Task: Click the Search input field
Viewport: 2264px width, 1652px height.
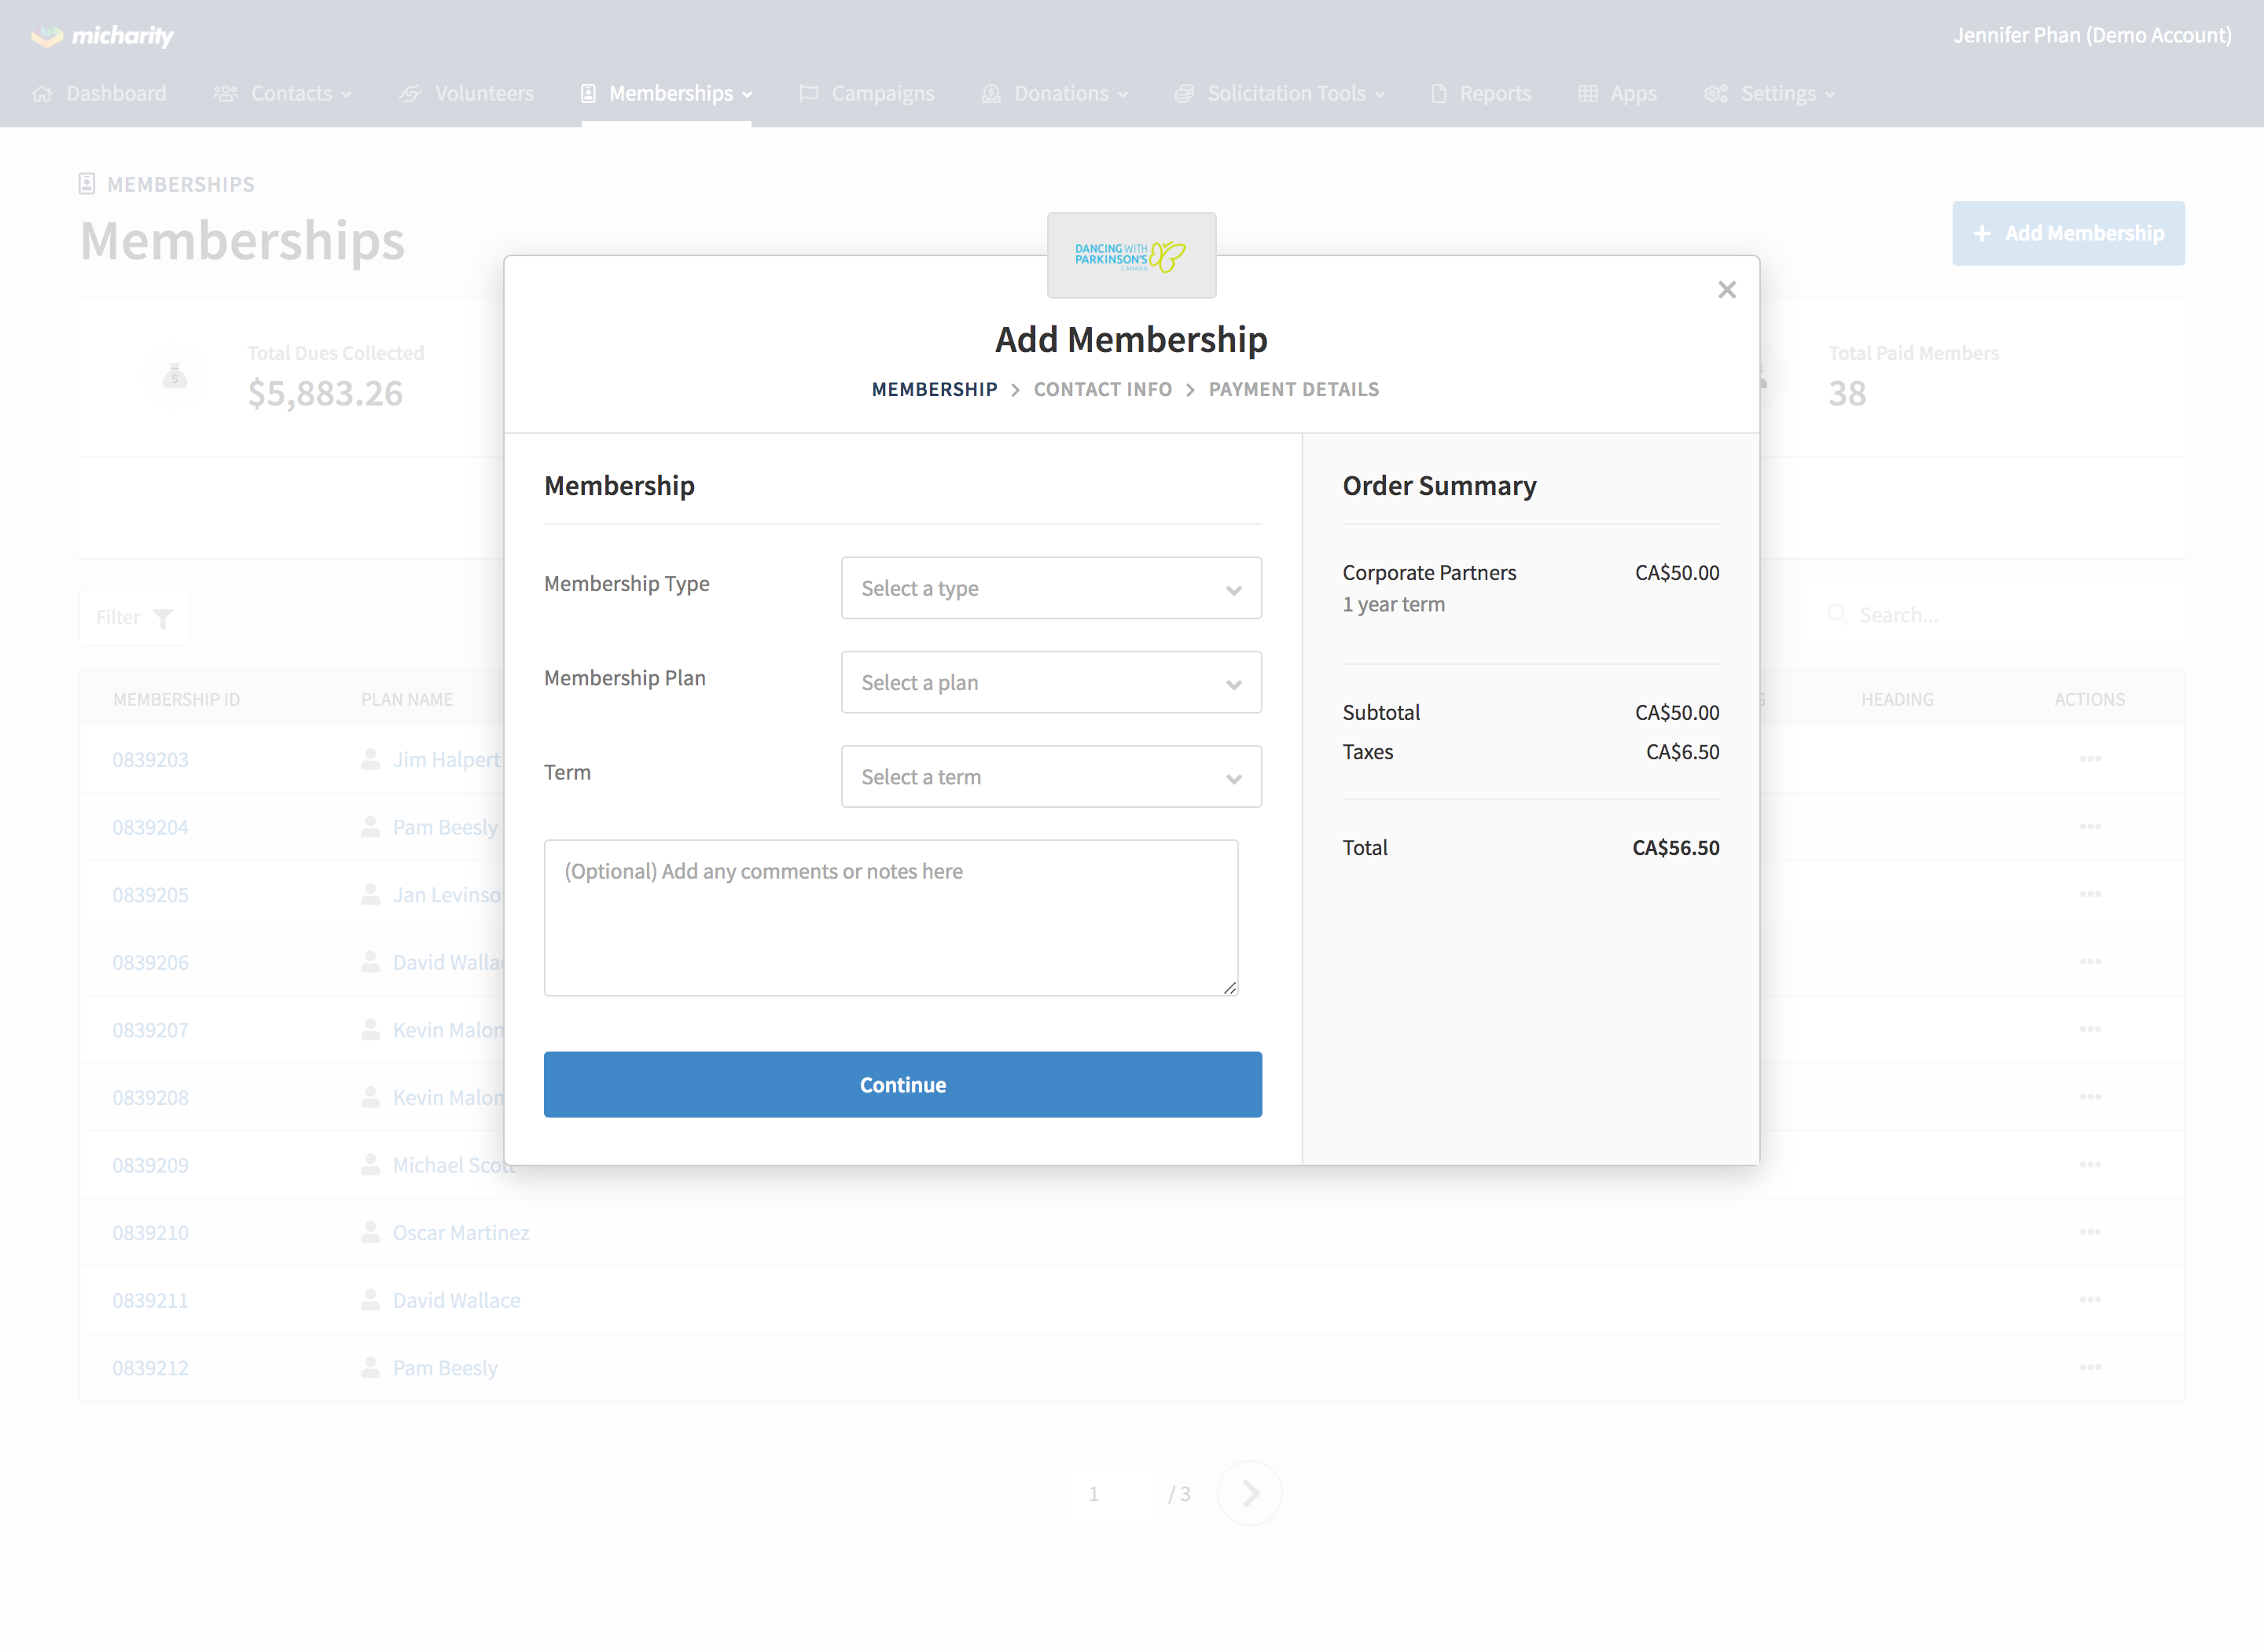Action: [x=1996, y=614]
